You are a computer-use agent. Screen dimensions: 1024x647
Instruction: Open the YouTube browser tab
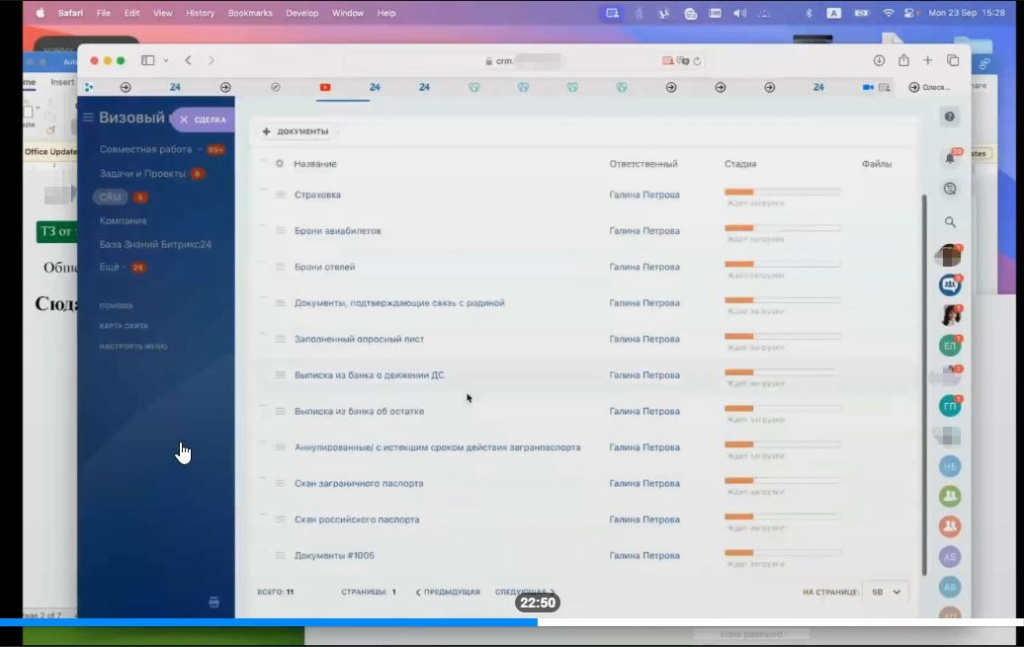pyautogui.click(x=325, y=88)
